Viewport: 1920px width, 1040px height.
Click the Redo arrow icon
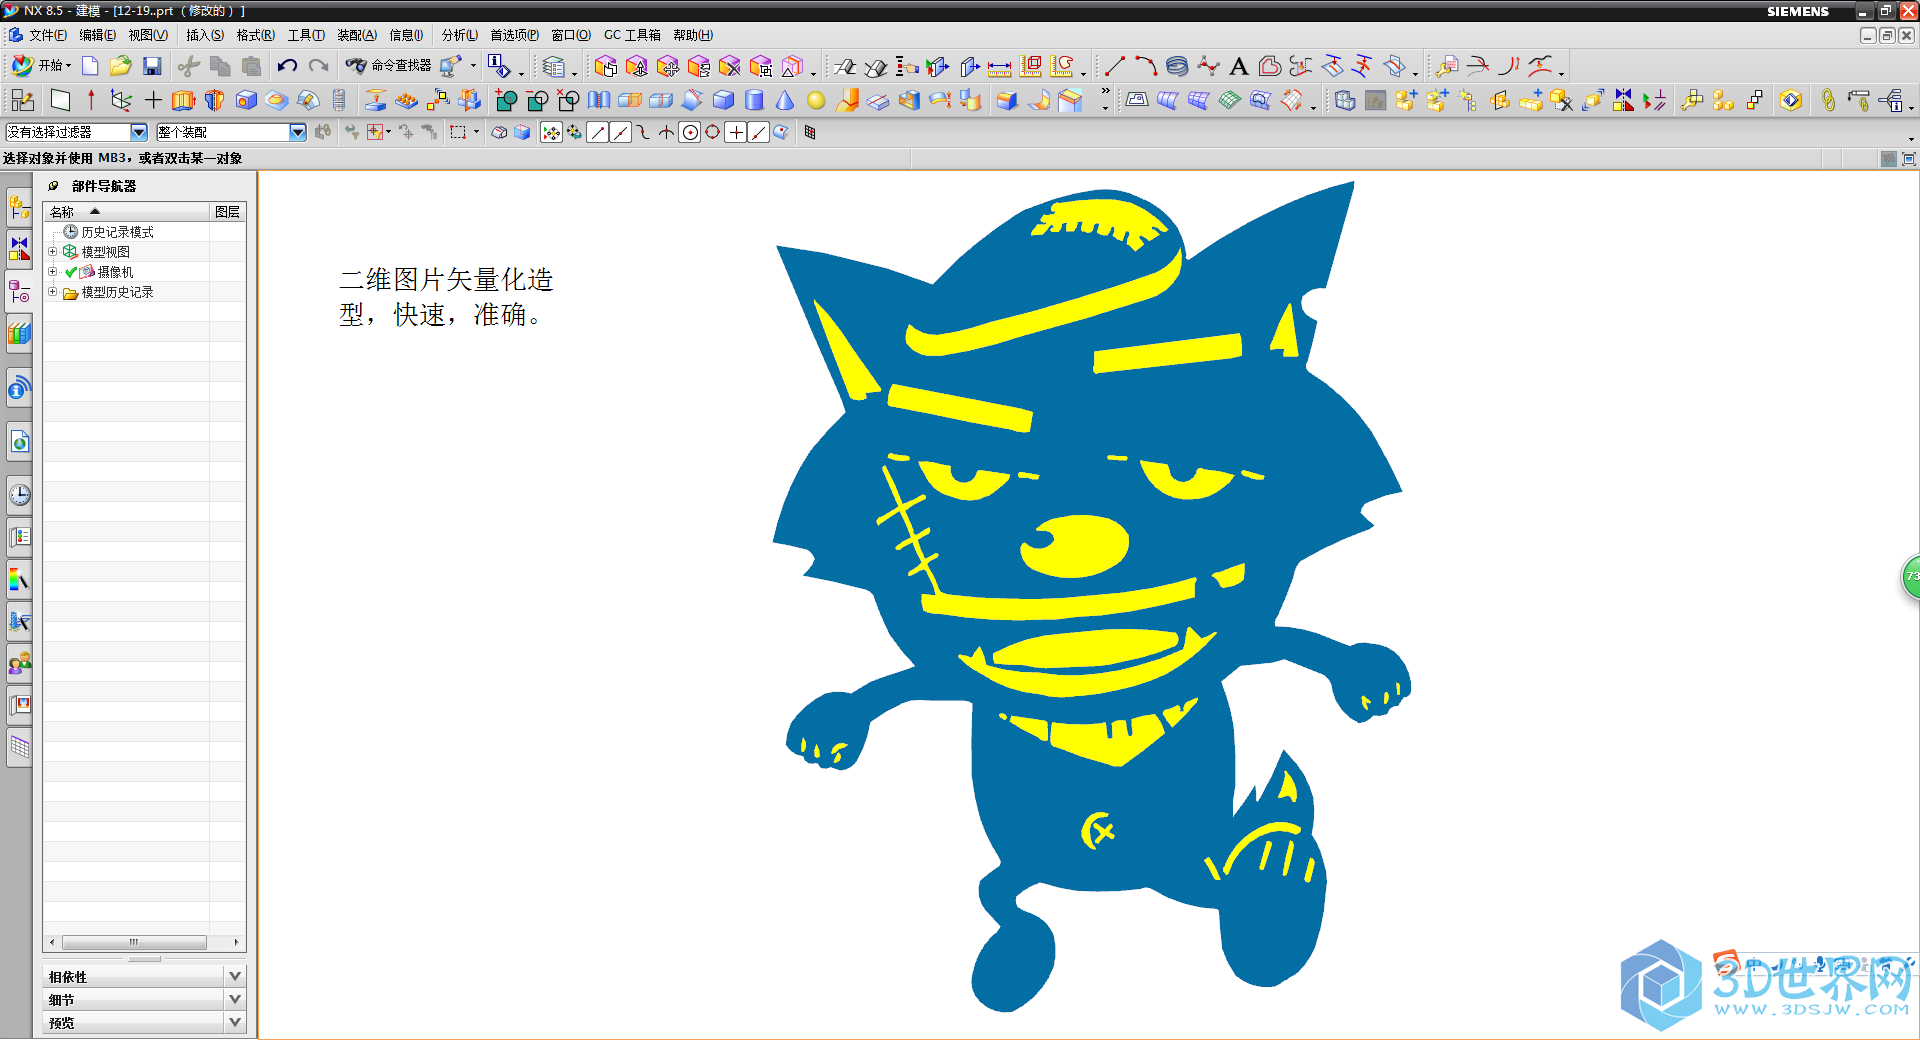319,66
